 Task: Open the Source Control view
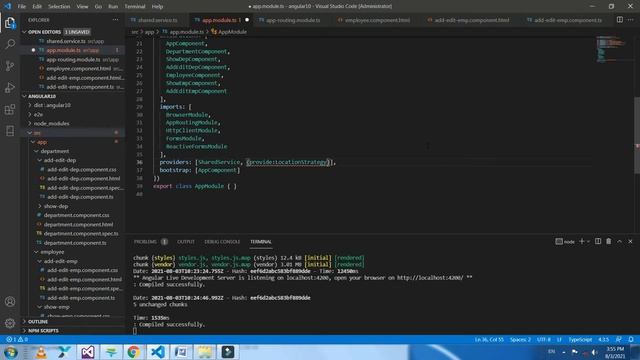(x=10, y=66)
